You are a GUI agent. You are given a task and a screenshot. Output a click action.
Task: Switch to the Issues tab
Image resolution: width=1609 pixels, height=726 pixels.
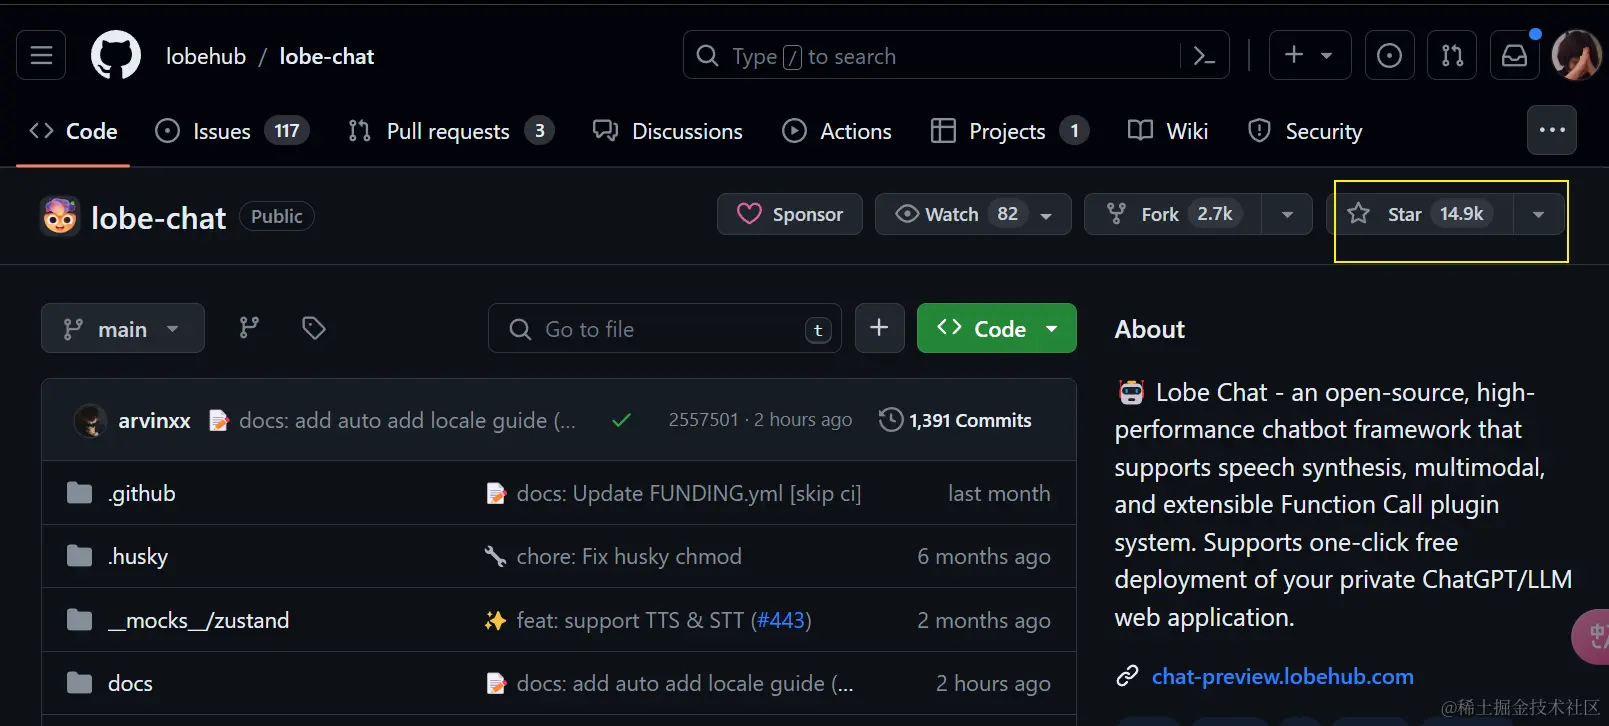(x=232, y=131)
